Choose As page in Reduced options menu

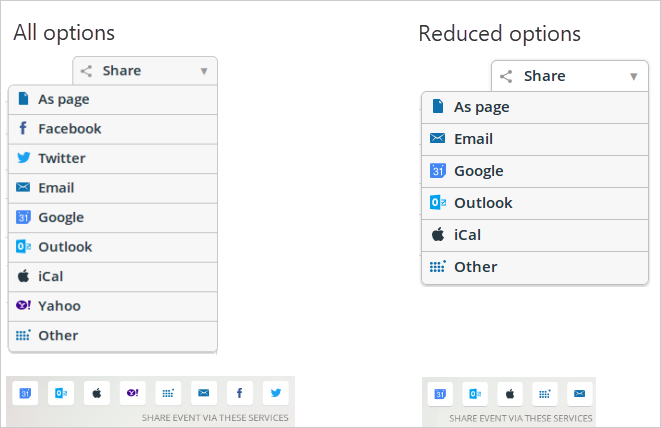tap(535, 108)
